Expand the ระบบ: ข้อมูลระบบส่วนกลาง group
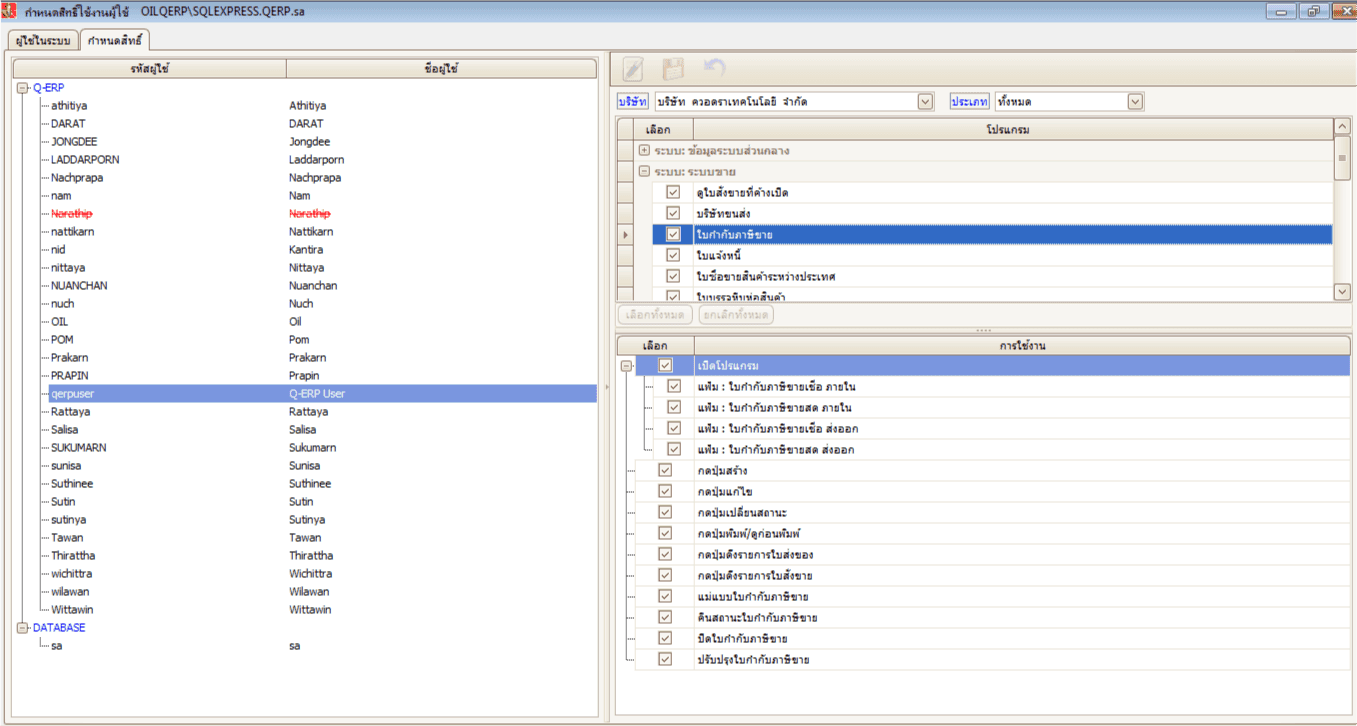The width and height of the screenshot is (1357, 726). click(645, 151)
